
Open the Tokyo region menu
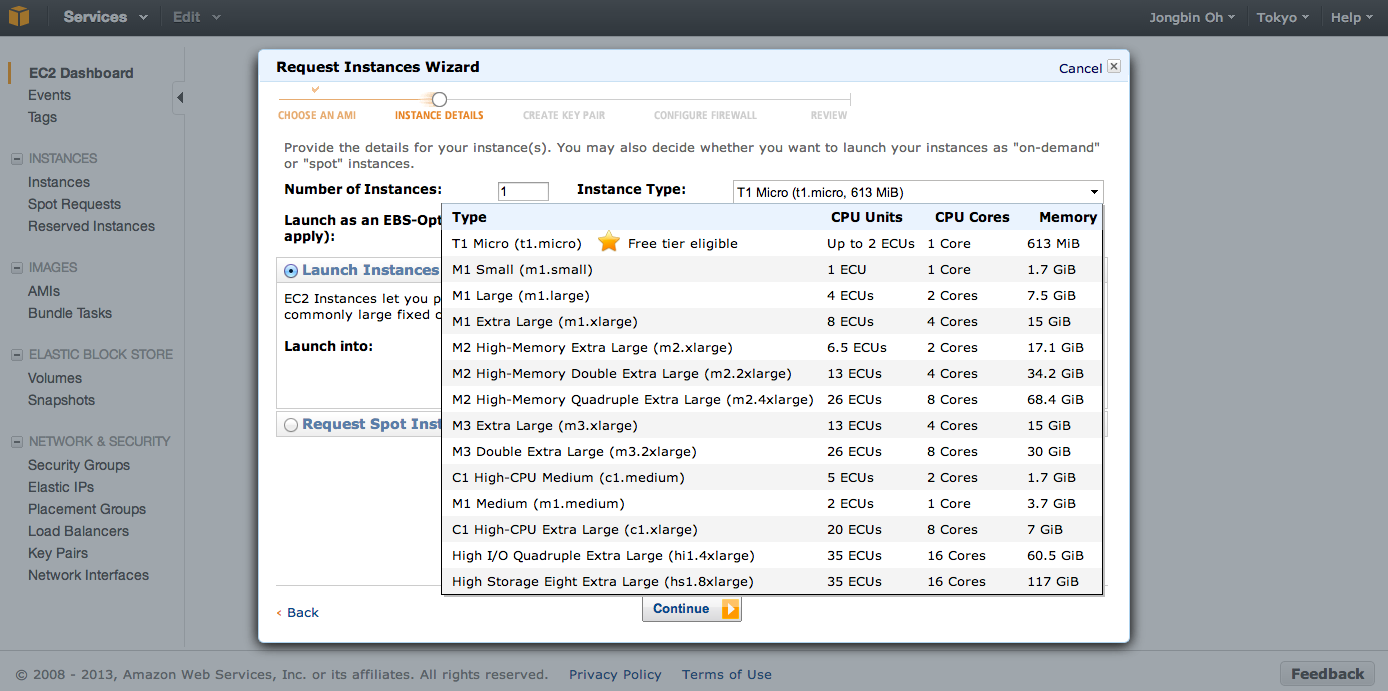pos(1283,17)
